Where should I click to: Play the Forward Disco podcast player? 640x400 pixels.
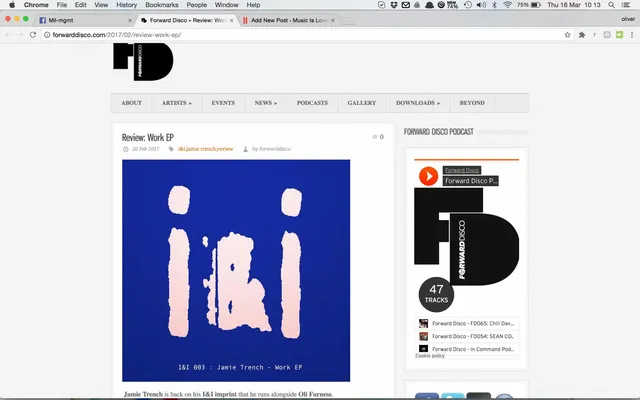point(428,176)
